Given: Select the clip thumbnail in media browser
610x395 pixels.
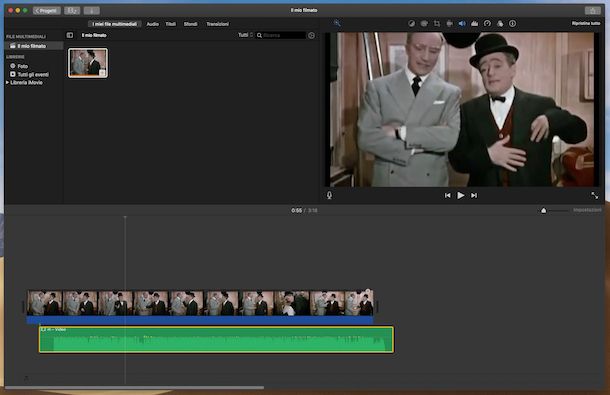Looking at the screenshot, I should [x=88, y=63].
